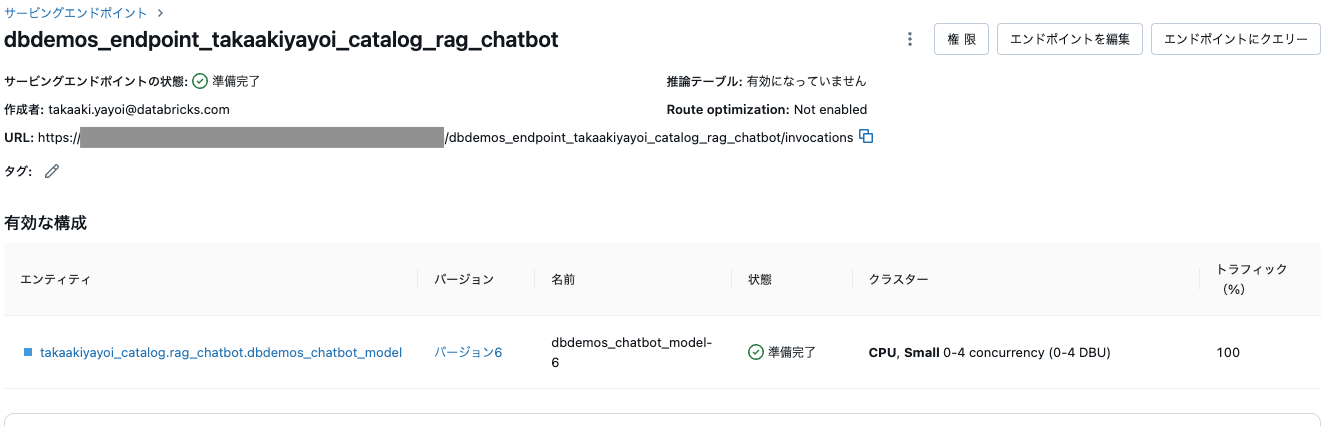Copy the endpoint invocations URL
Viewport: 1333px width, 426px height.
[867, 137]
